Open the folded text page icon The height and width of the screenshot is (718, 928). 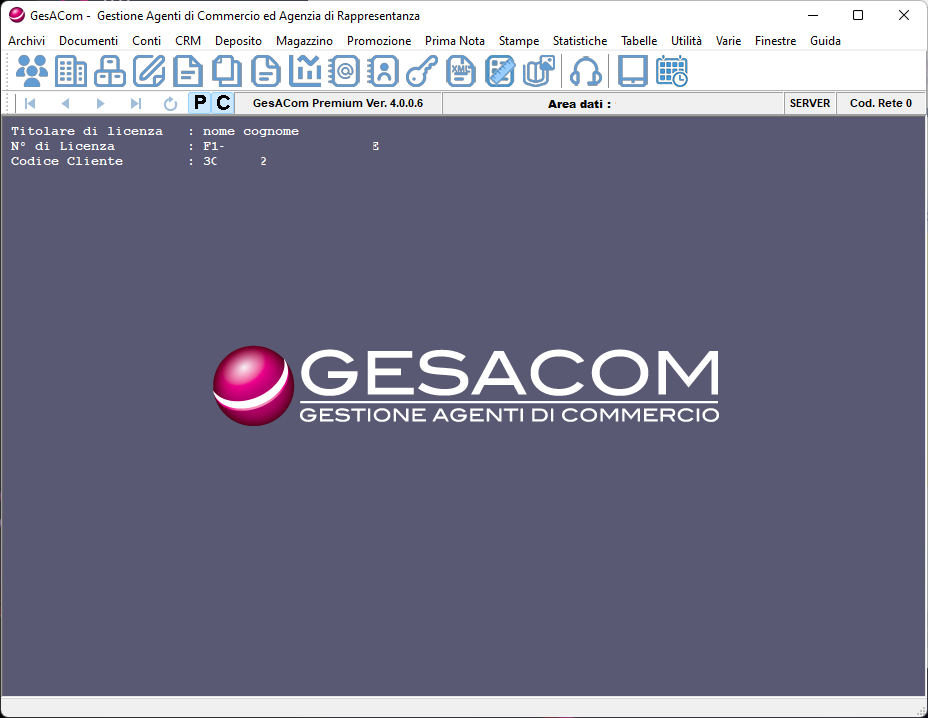266,71
